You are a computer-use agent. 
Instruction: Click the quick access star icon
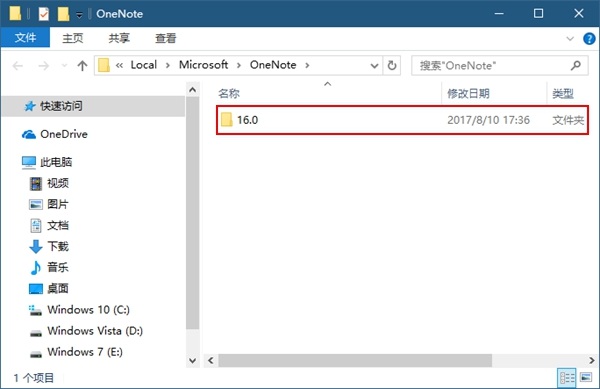pos(29,106)
